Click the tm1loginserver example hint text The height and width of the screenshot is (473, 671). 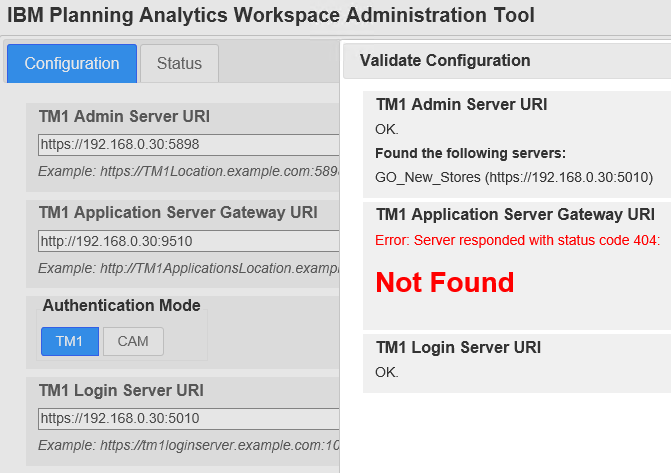(x=189, y=445)
